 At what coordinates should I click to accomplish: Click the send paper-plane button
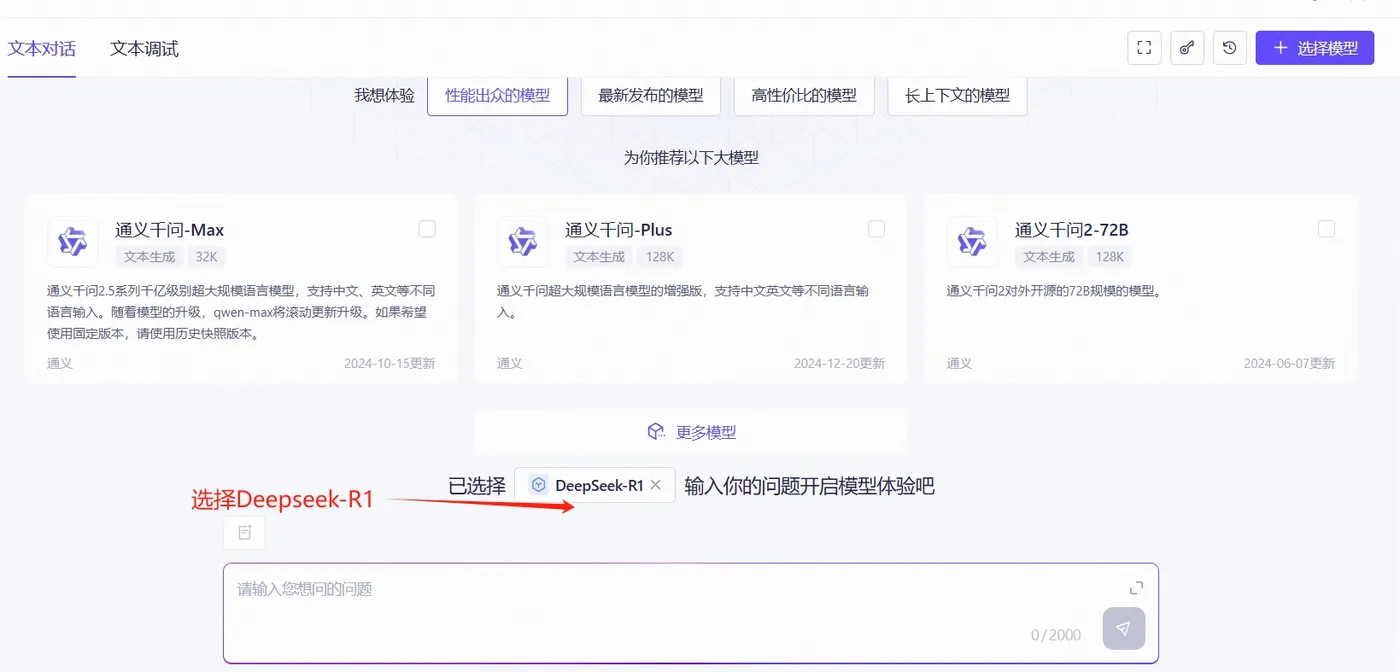pos(1124,629)
